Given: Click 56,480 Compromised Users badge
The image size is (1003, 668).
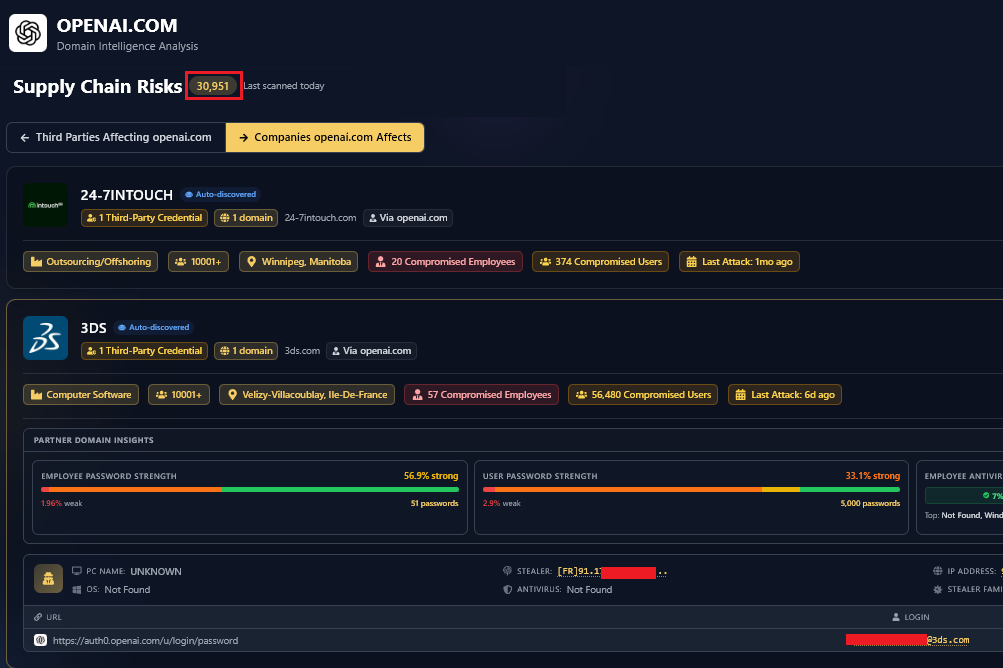Looking at the screenshot, I should pyautogui.click(x=643, y=395).
